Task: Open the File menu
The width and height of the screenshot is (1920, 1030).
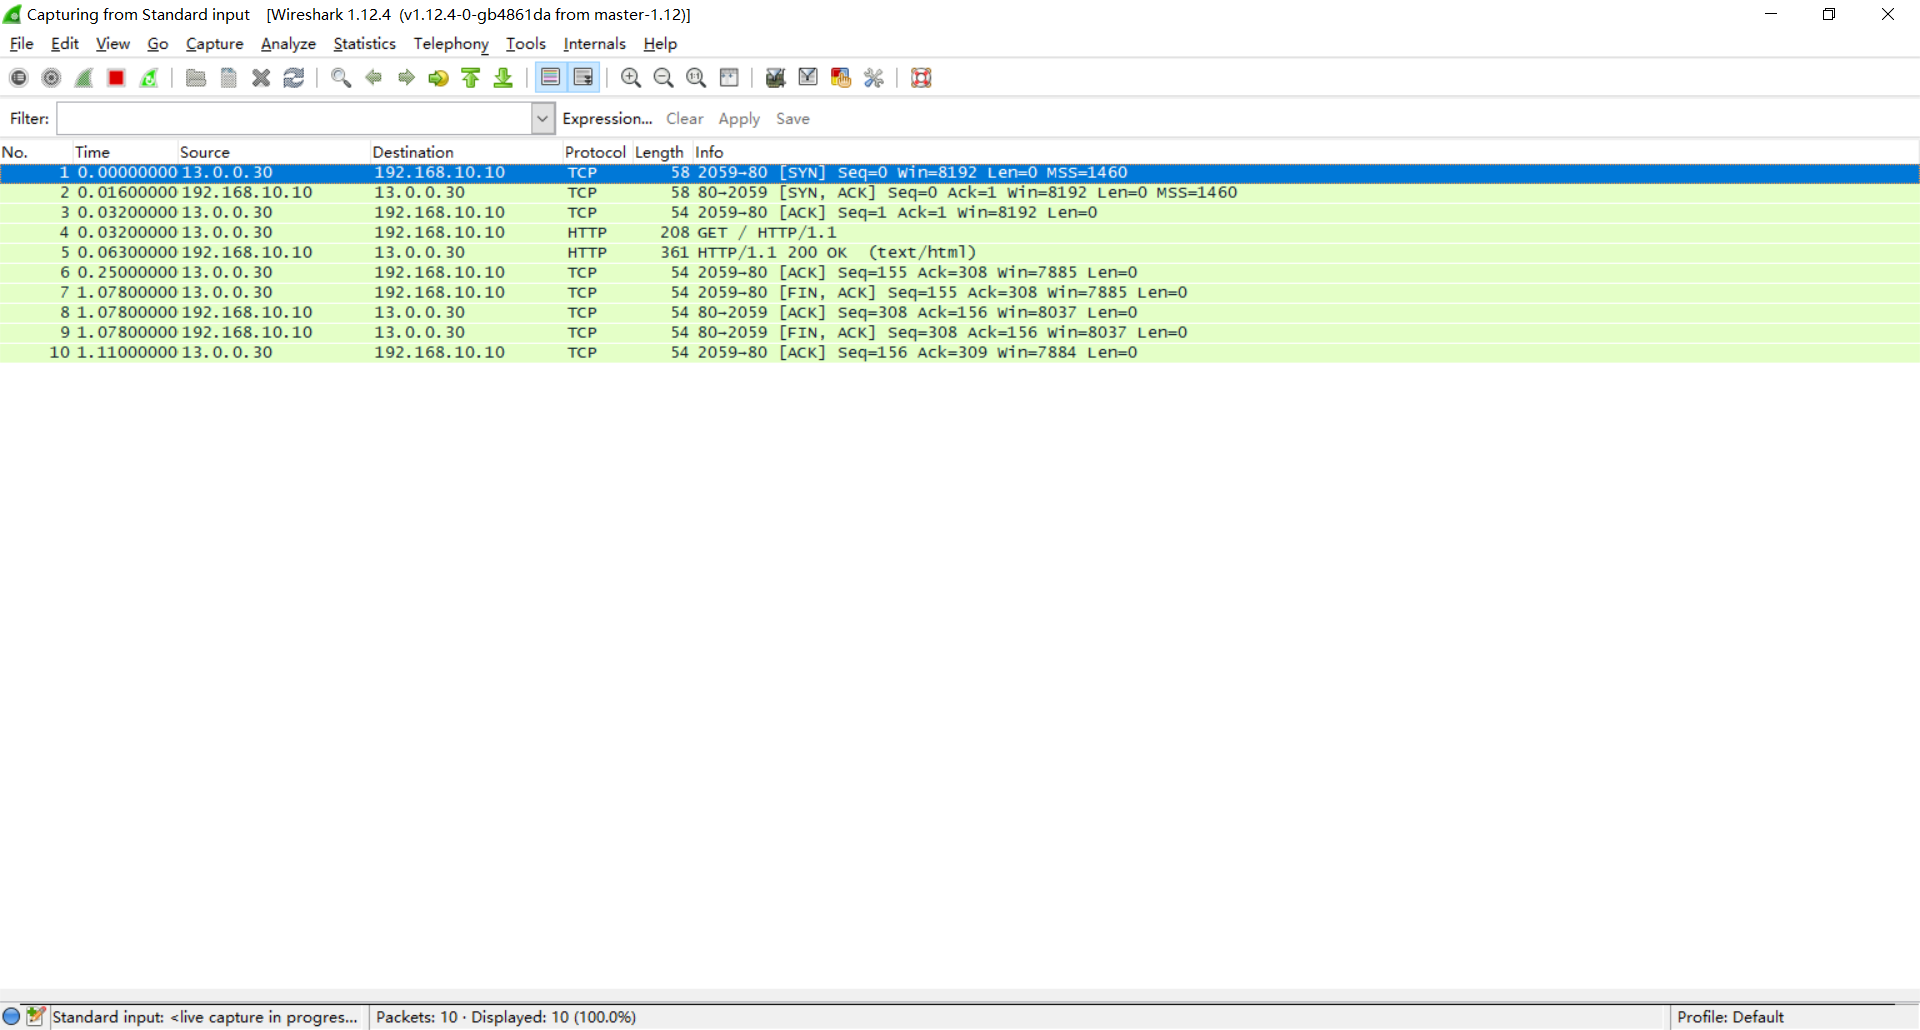Action: point(21,44)
